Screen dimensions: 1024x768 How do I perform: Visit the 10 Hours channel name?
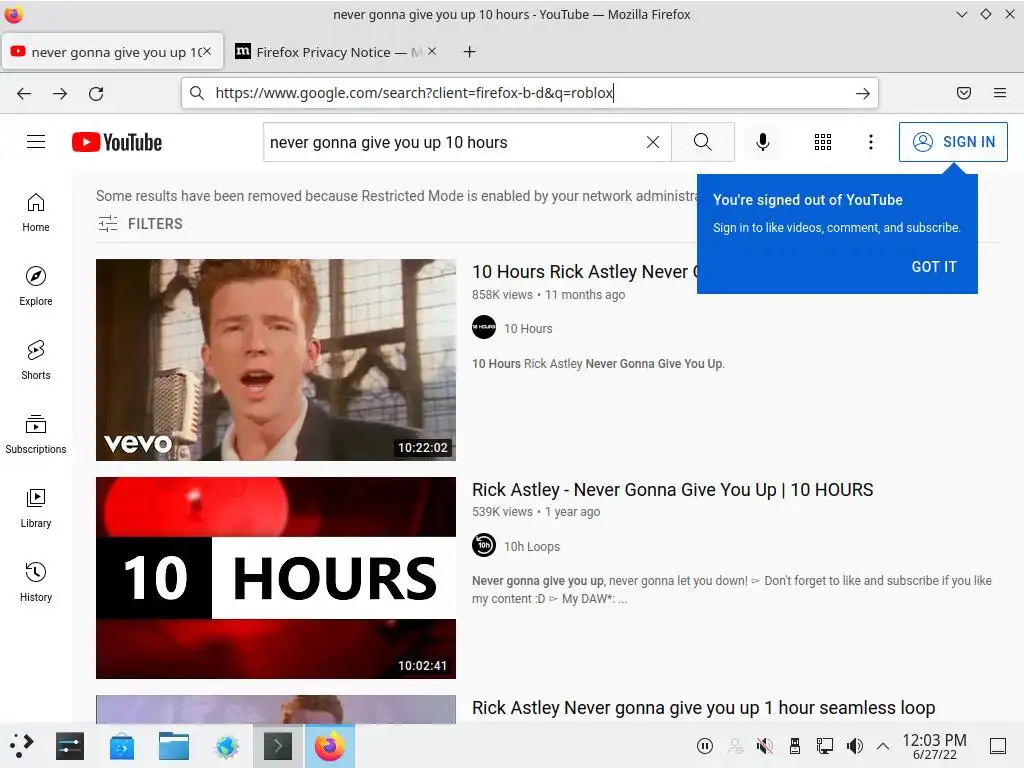528,328
